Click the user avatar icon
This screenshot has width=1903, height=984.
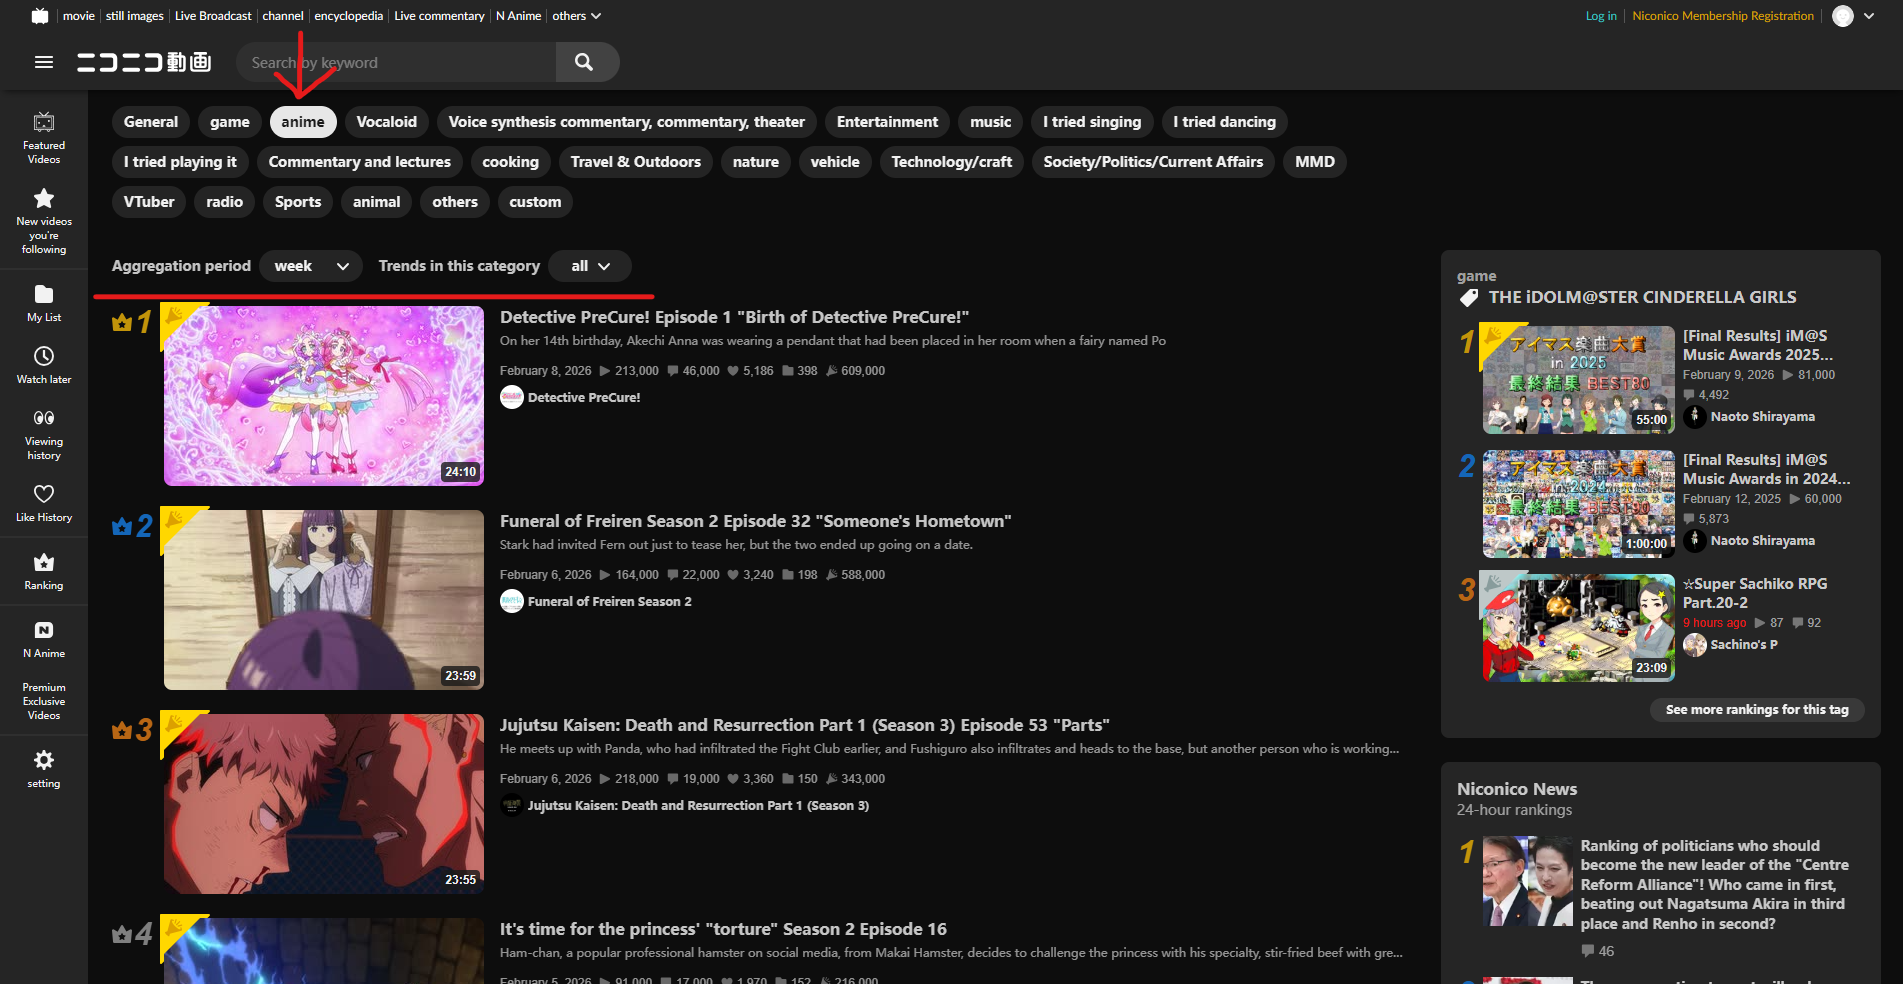pyautogui.click(x=1843, y=16)
